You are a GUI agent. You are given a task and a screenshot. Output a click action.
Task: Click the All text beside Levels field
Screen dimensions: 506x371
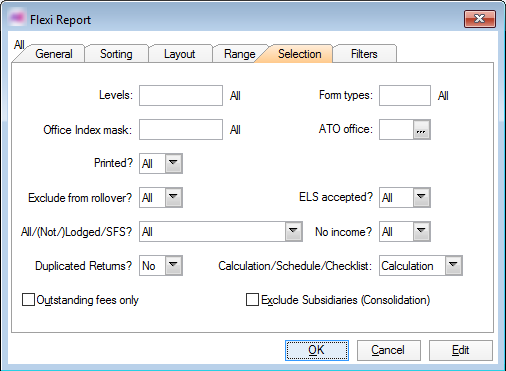pos(235,96)
